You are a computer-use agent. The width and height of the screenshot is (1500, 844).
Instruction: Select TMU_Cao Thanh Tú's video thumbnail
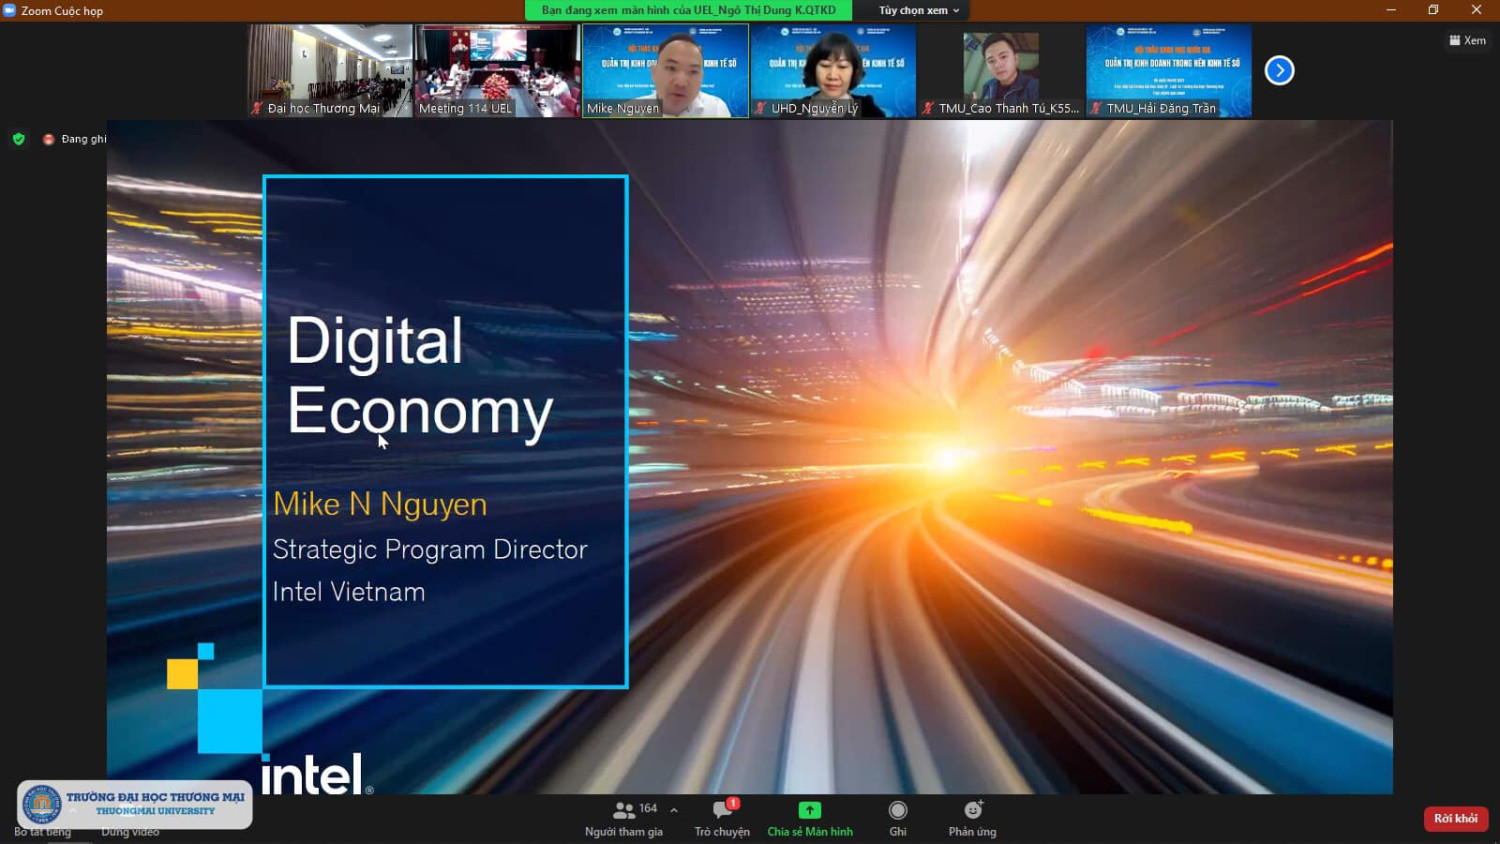(x=1001, y=71)
